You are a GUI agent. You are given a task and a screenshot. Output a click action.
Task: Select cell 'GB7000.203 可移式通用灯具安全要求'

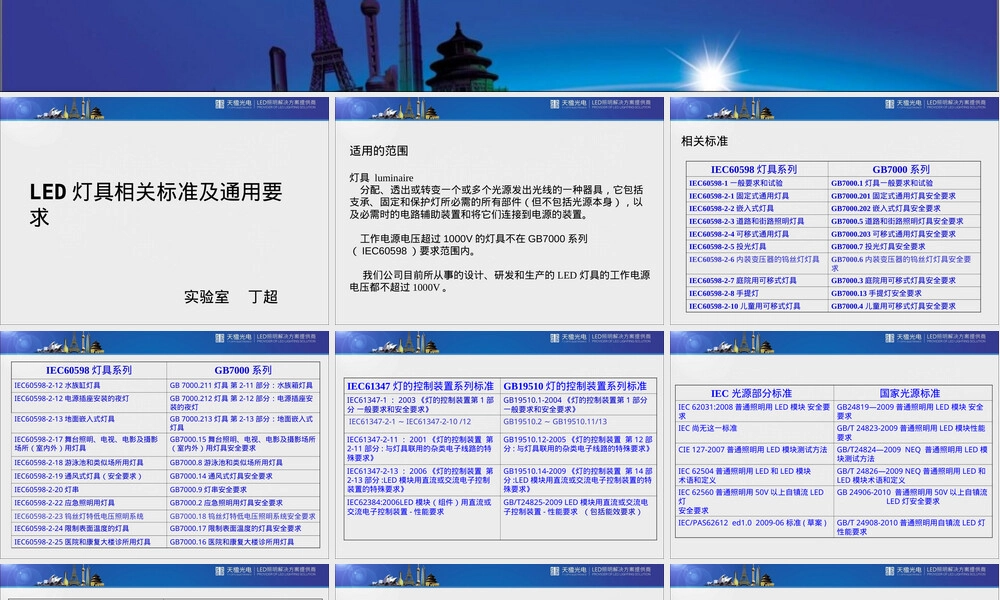[x=904, y=234]
